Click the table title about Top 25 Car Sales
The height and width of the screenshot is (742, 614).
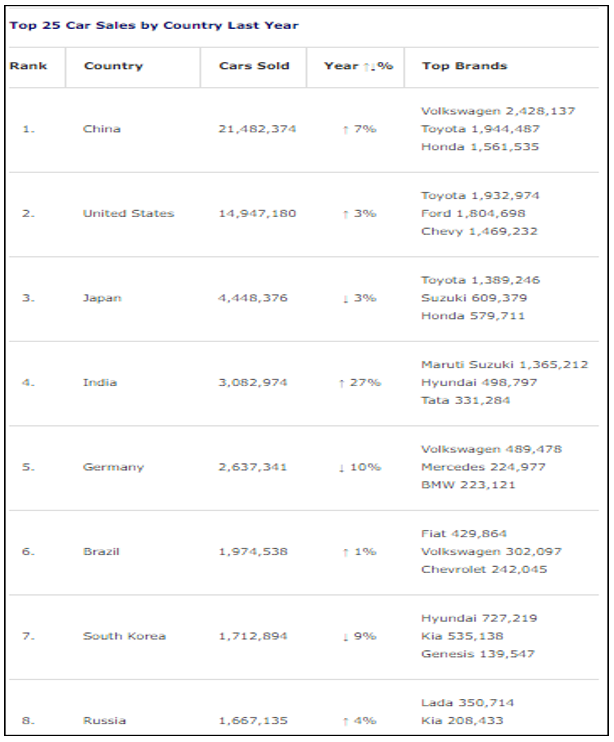154,25
